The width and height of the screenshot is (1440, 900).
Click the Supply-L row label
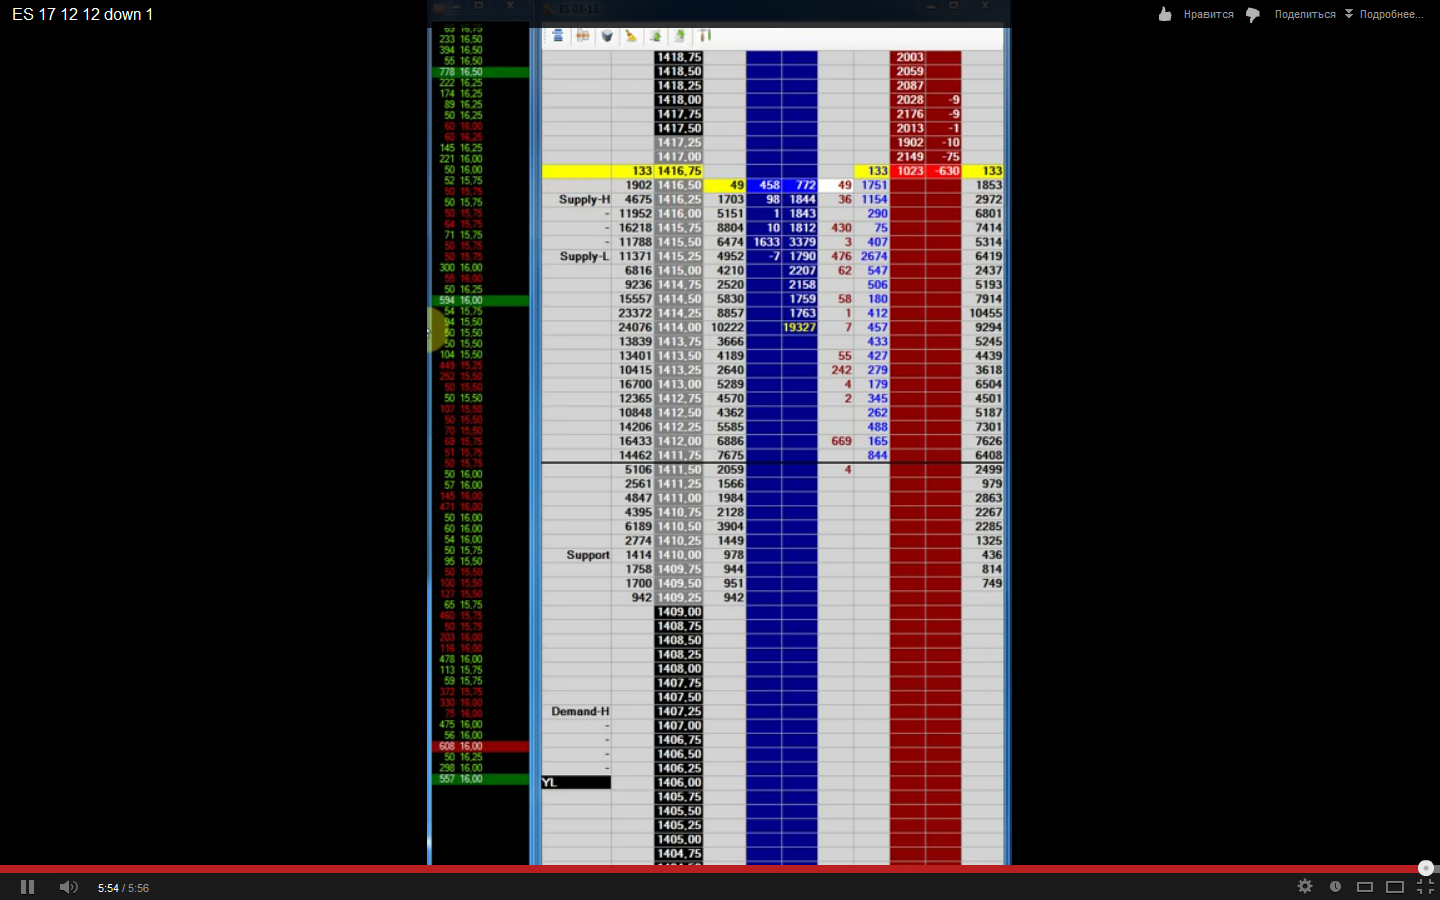pyautogui.click(x=584, y=256)
